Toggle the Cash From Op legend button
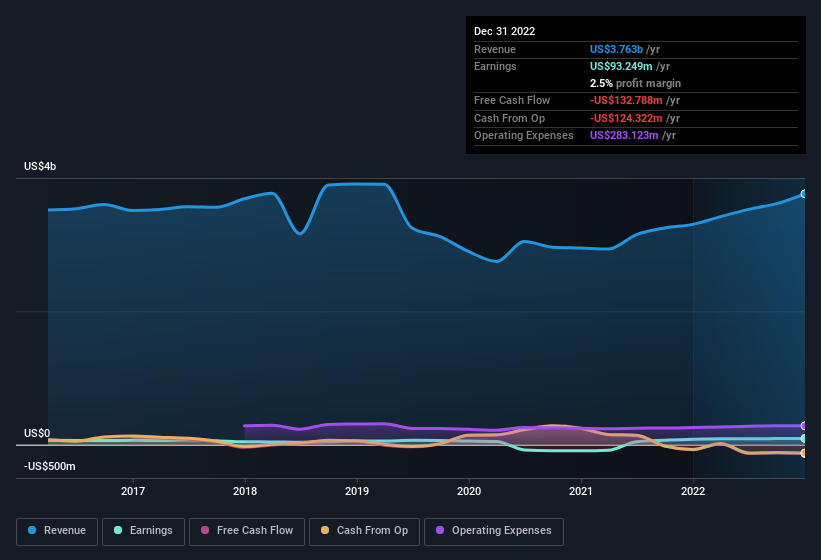This screenshot has height=560, width=821. pos(364,531)
